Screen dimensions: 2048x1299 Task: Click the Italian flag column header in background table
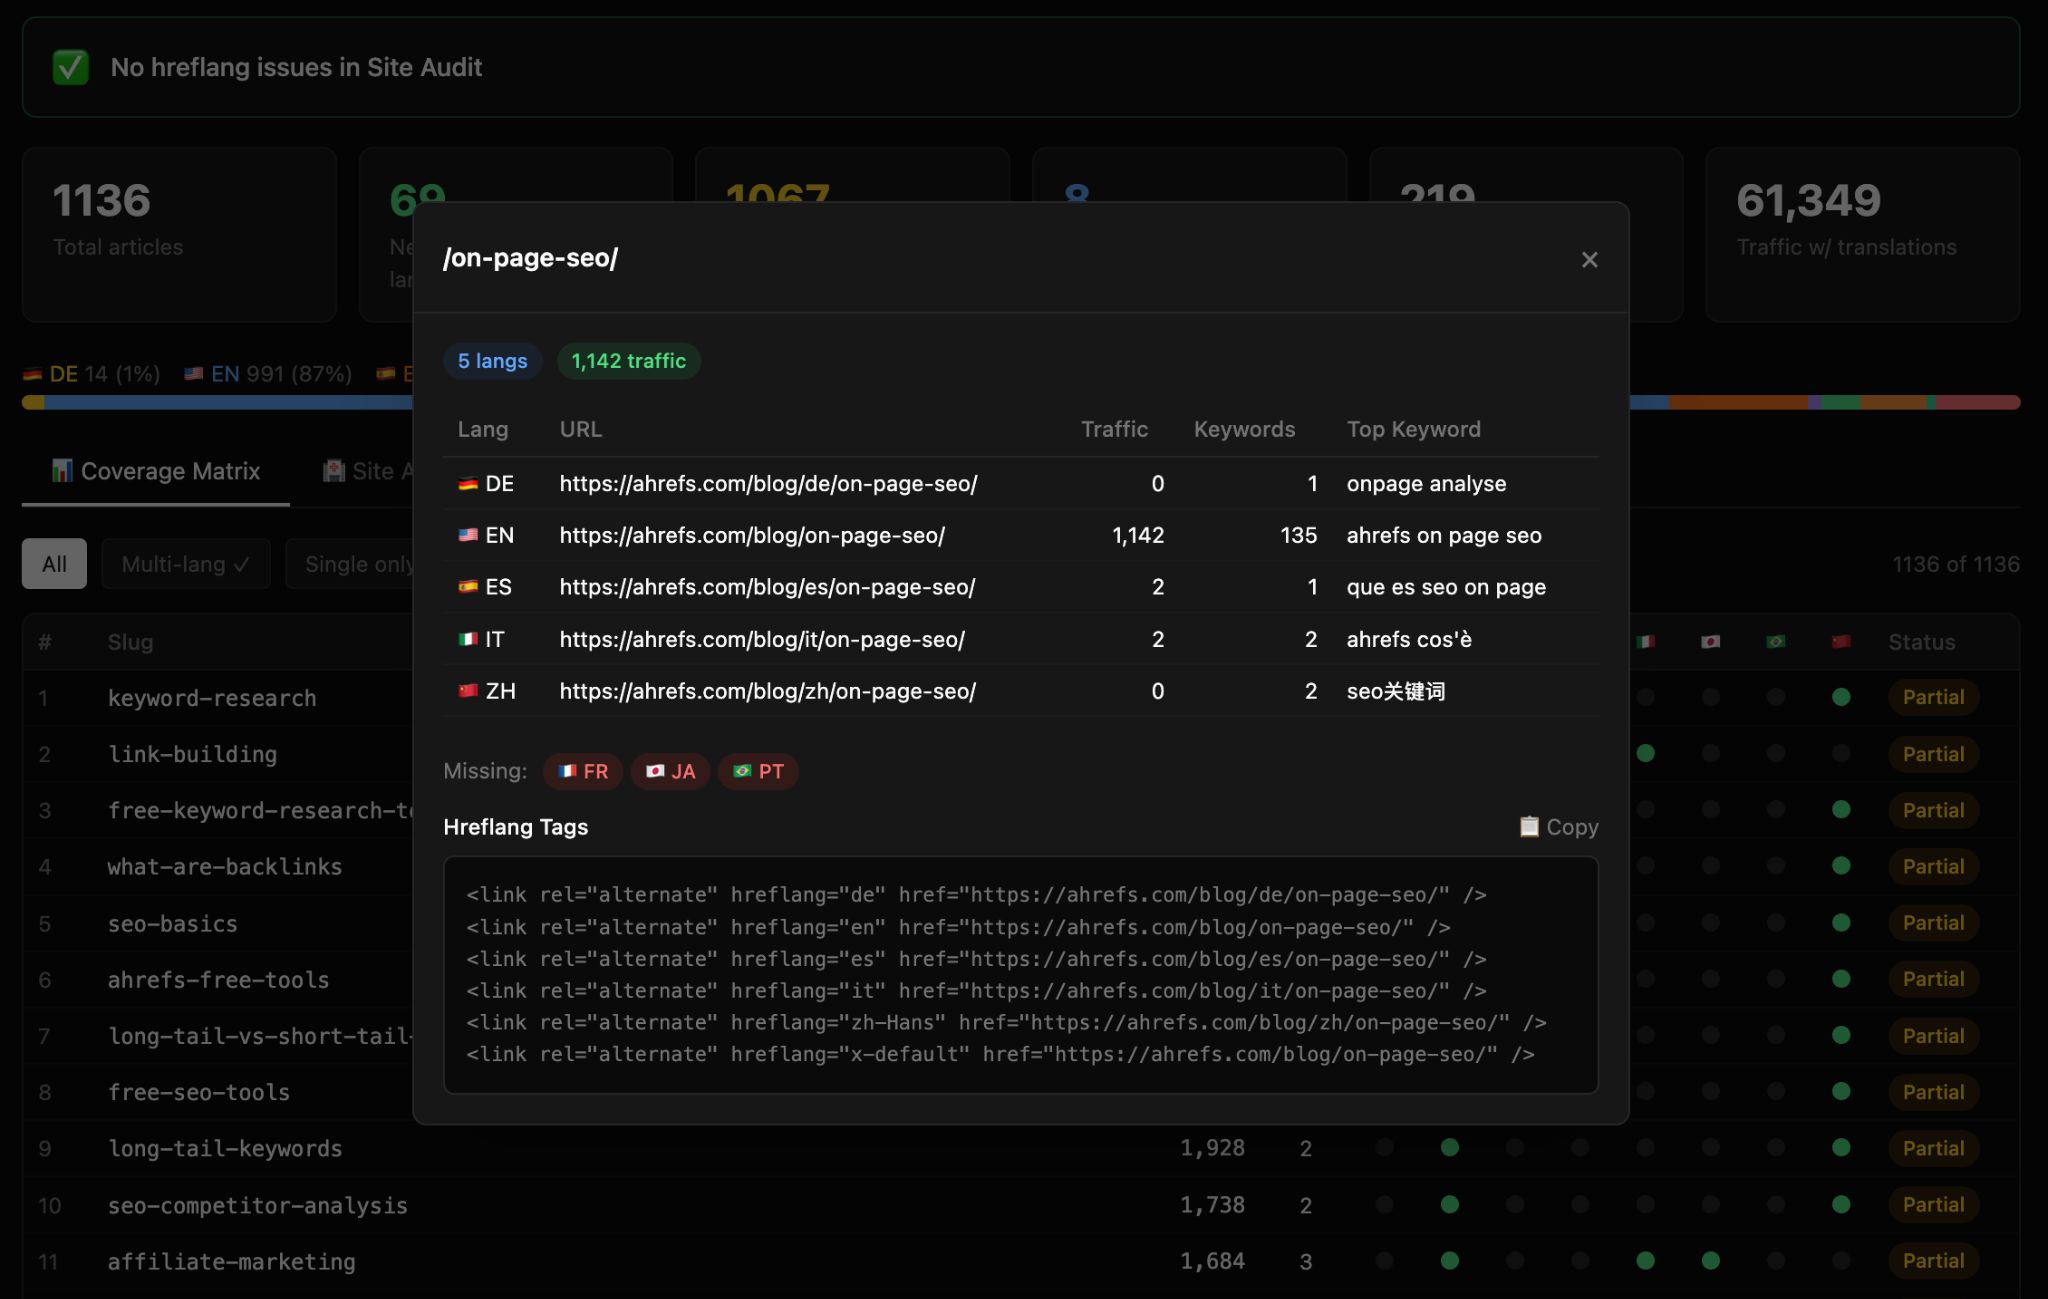coord(1645,642)
